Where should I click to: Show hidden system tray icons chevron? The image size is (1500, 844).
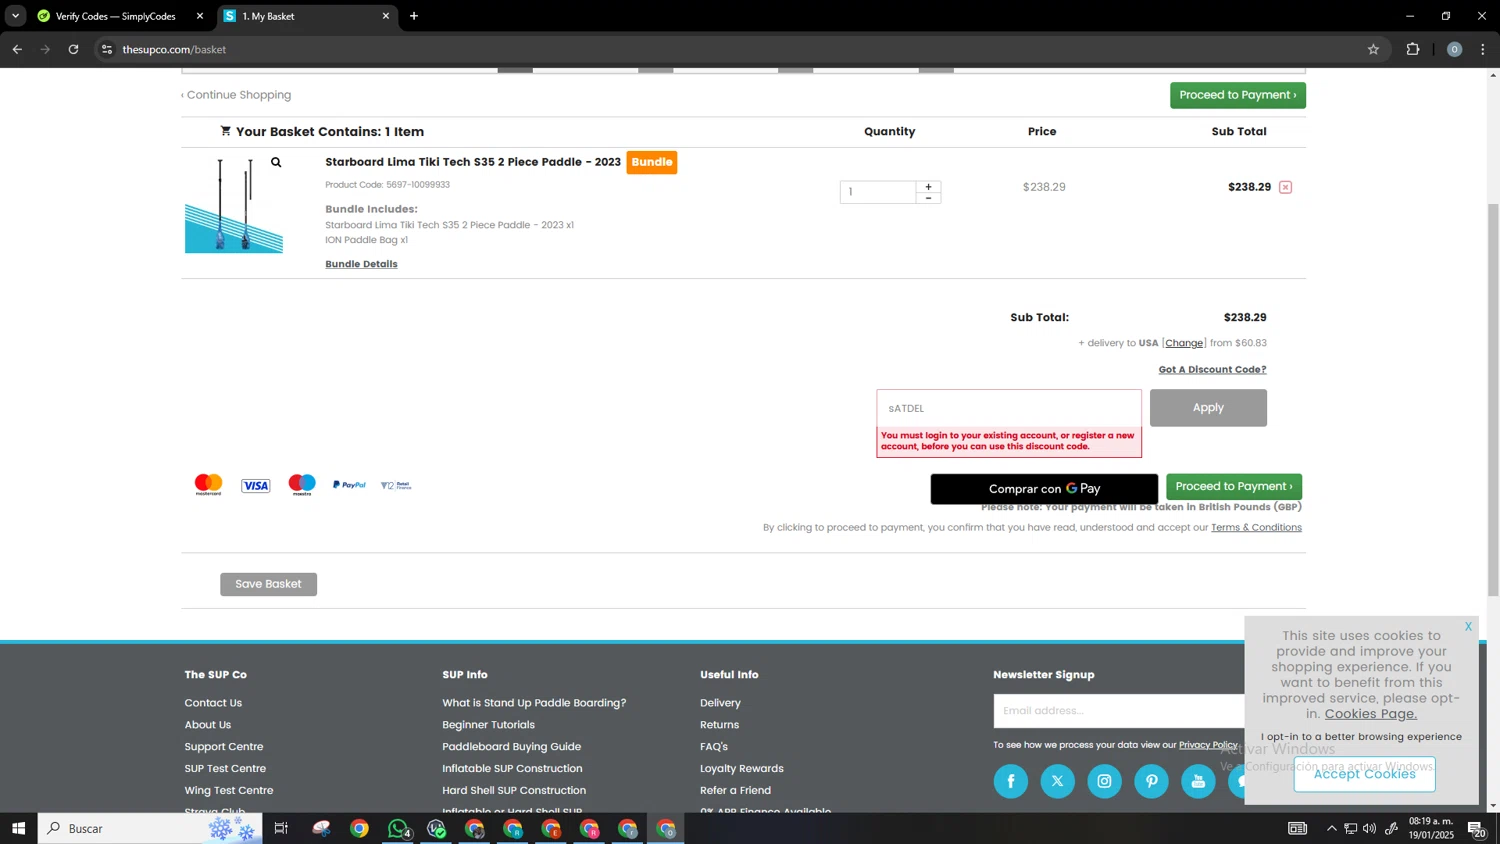(x=1331, y=828)
